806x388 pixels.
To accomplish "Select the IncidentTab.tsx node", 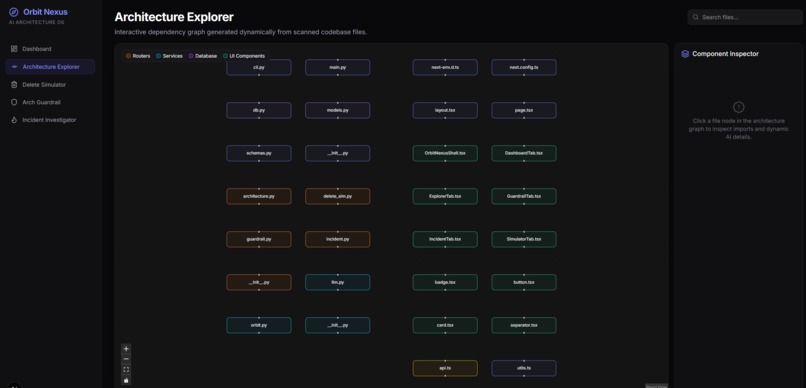I will (445, 239).
